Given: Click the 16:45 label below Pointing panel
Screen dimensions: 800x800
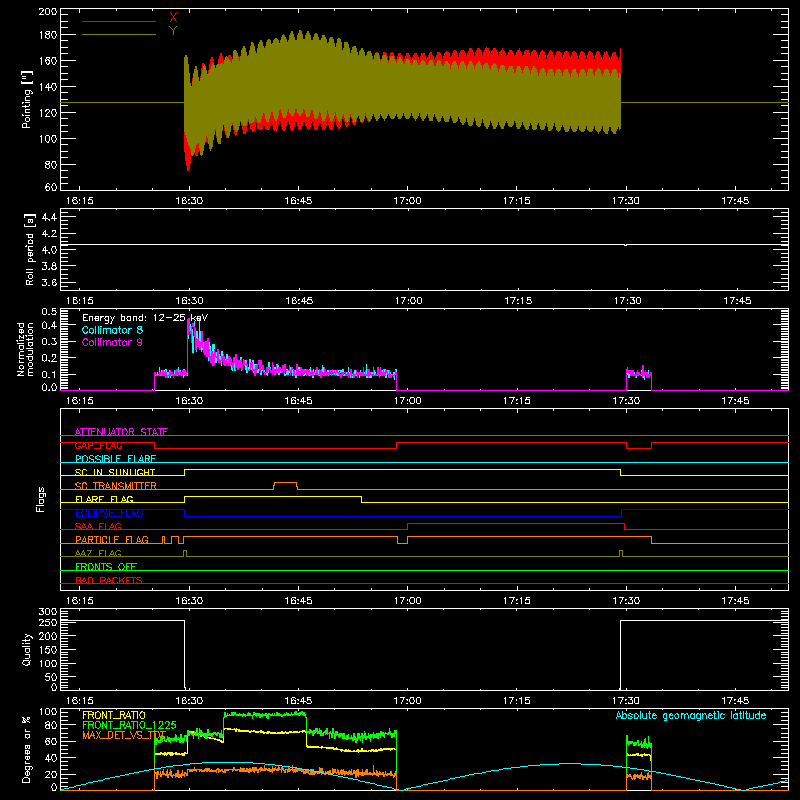Looking at the screenshot, I should click(x=298, y=201).
